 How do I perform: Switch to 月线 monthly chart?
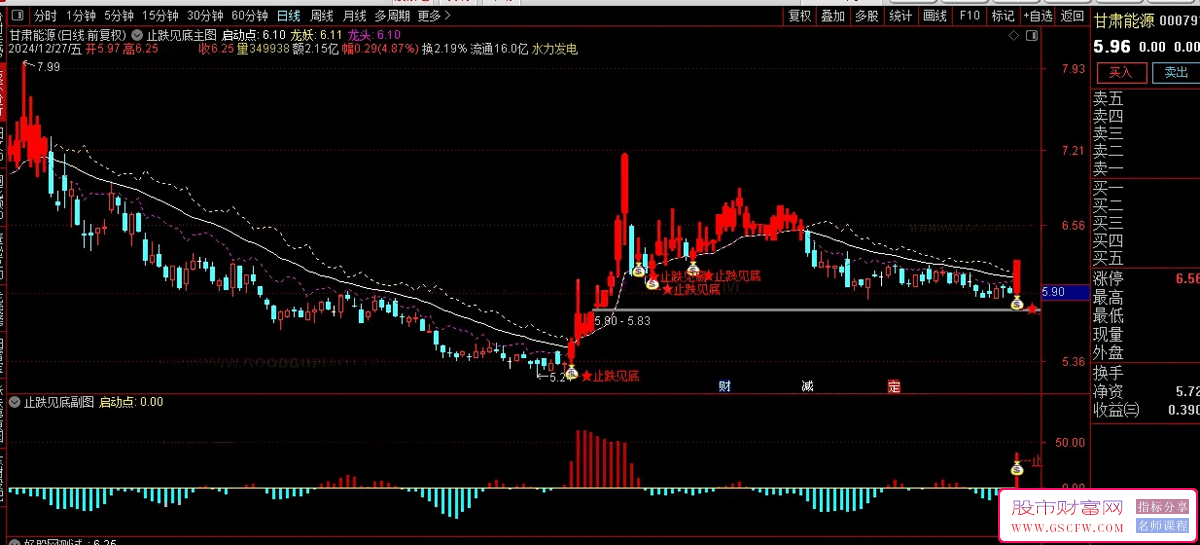tap(354, 16)
